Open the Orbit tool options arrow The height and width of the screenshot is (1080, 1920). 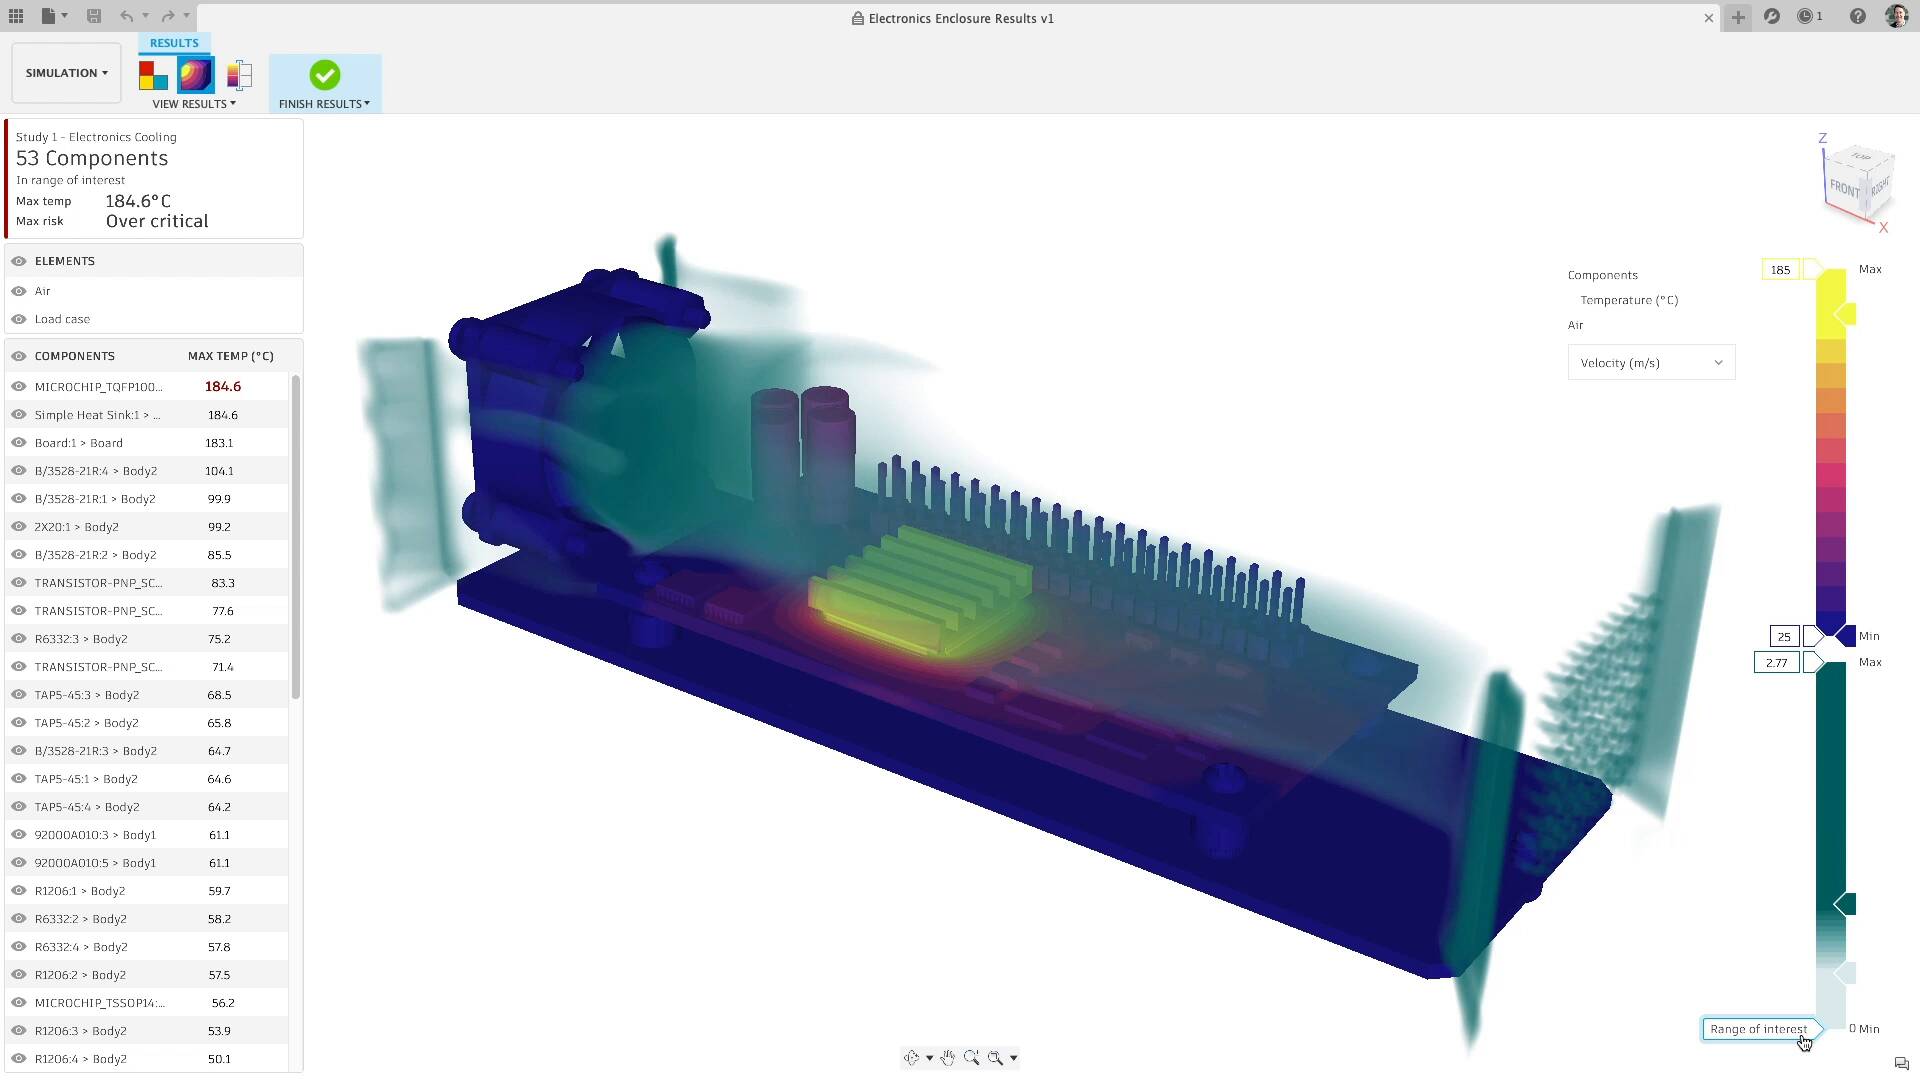point(929,1058)
